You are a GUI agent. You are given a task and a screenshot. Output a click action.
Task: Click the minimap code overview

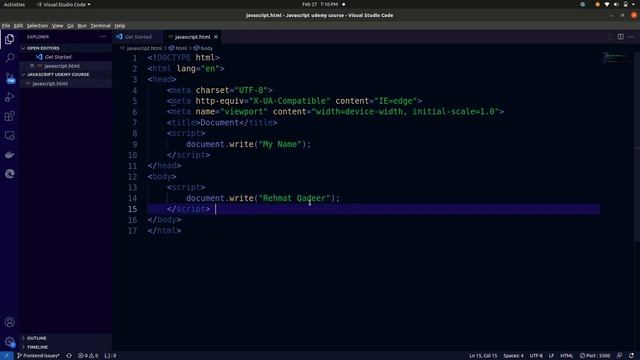[616, 57]
